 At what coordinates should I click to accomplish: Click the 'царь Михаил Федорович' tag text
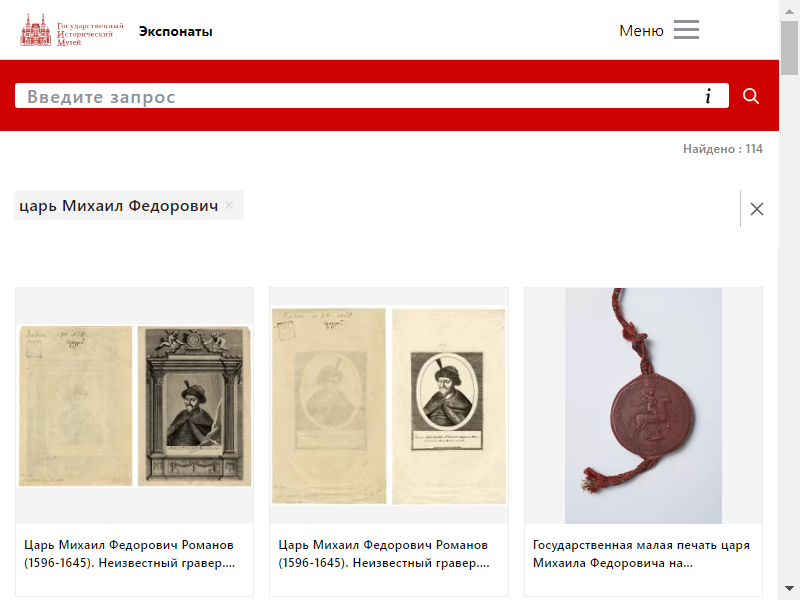[x=118, y=205]
